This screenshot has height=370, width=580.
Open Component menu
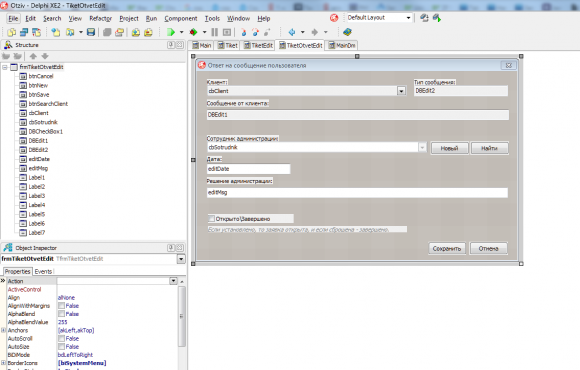point(181,18)
